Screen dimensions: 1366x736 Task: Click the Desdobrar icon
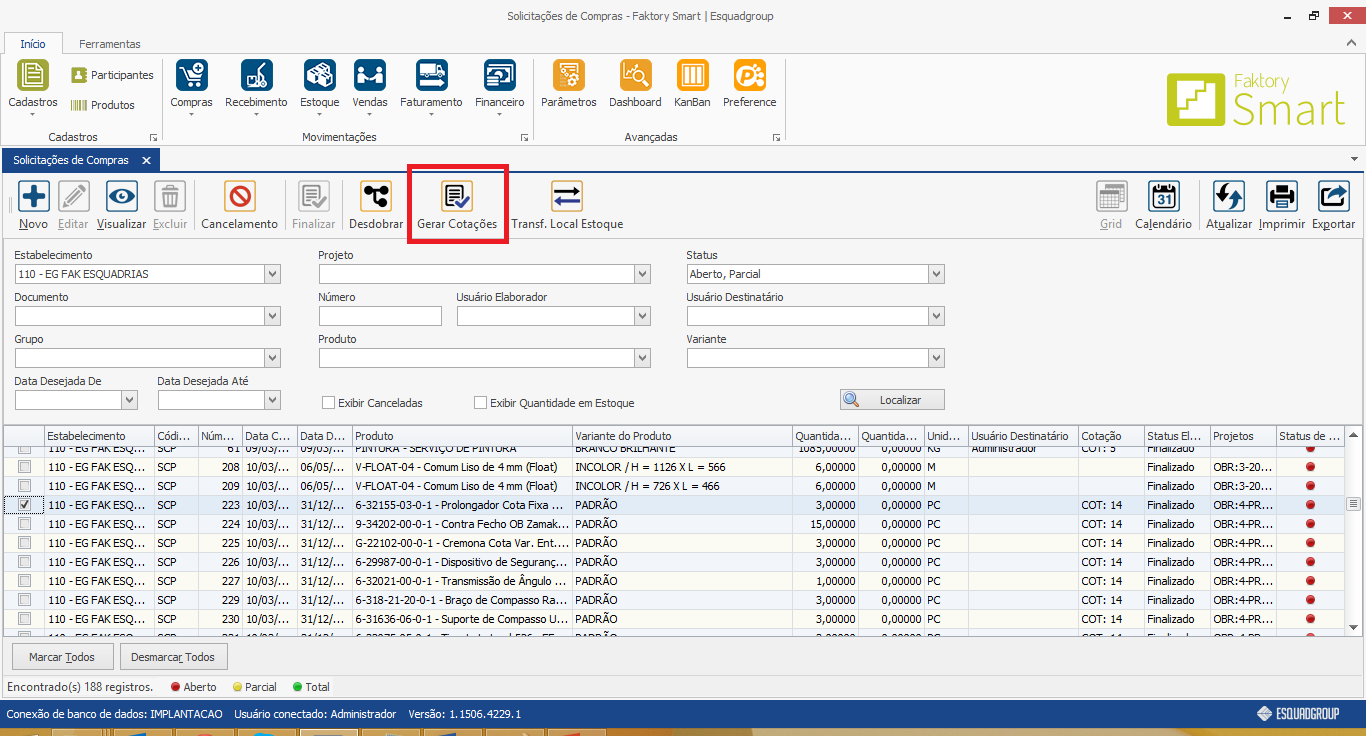[x=376, y=197]
